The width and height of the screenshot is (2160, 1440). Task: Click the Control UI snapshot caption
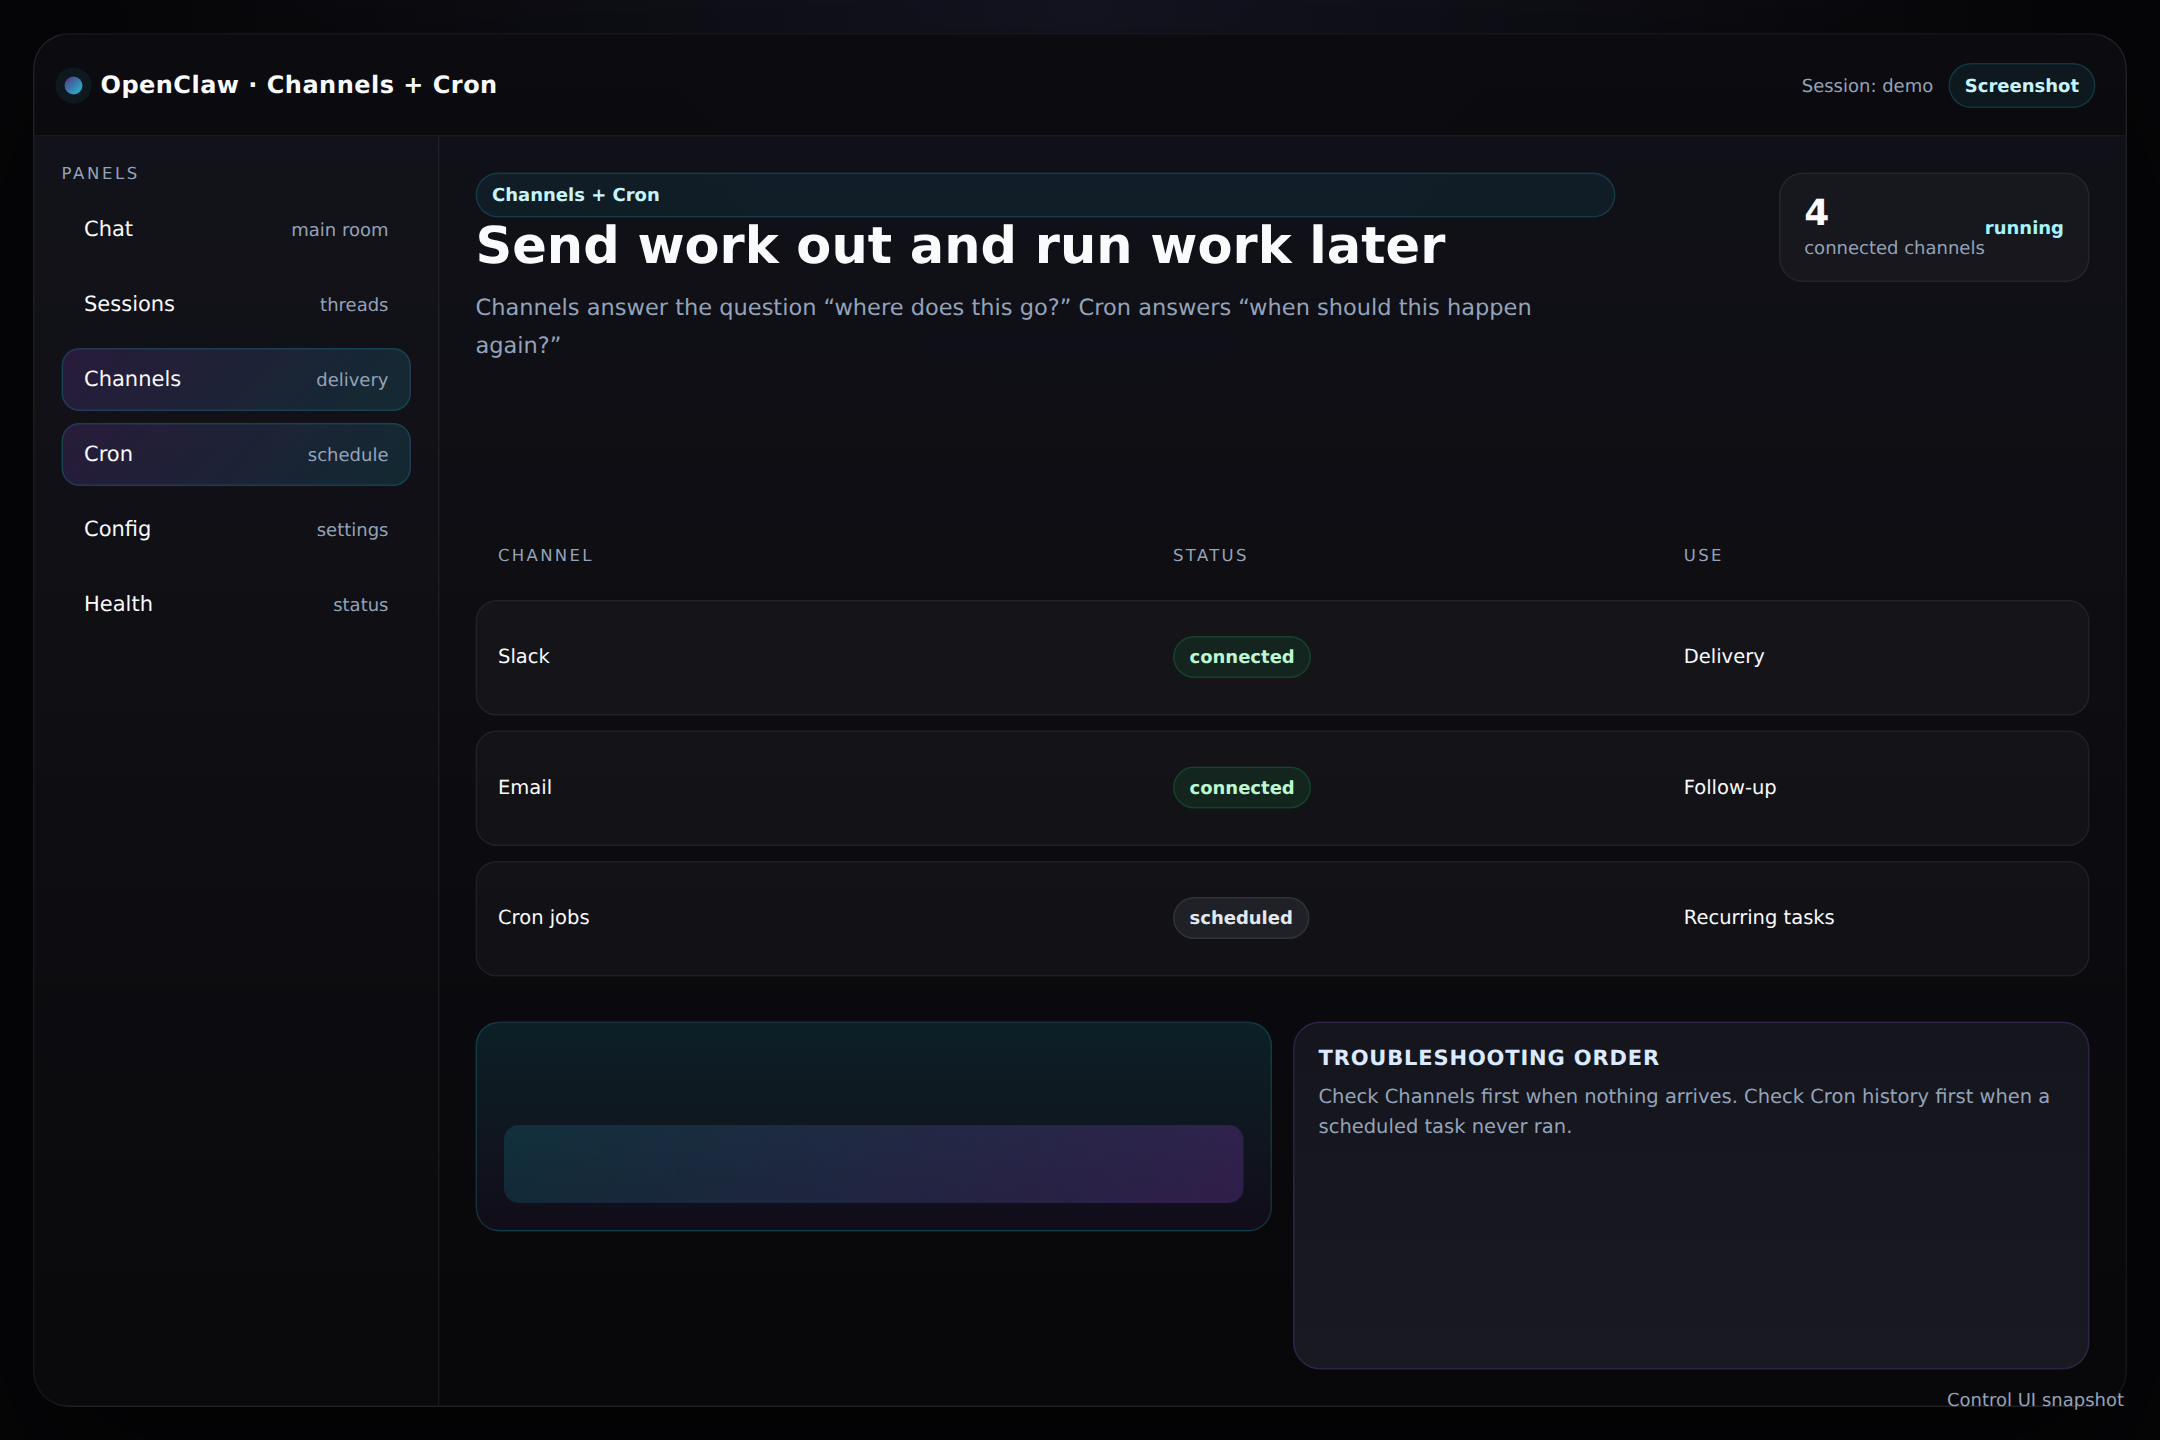click(x=2035, y=1400)
